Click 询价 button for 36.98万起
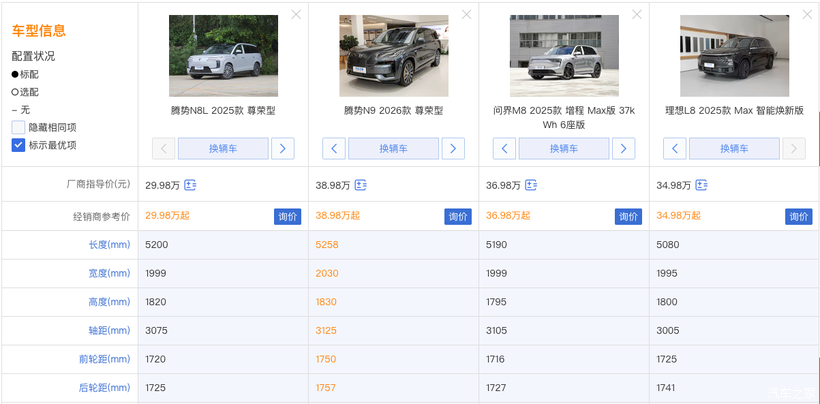The width and height of the screenshot is (820, 404). 628,216
